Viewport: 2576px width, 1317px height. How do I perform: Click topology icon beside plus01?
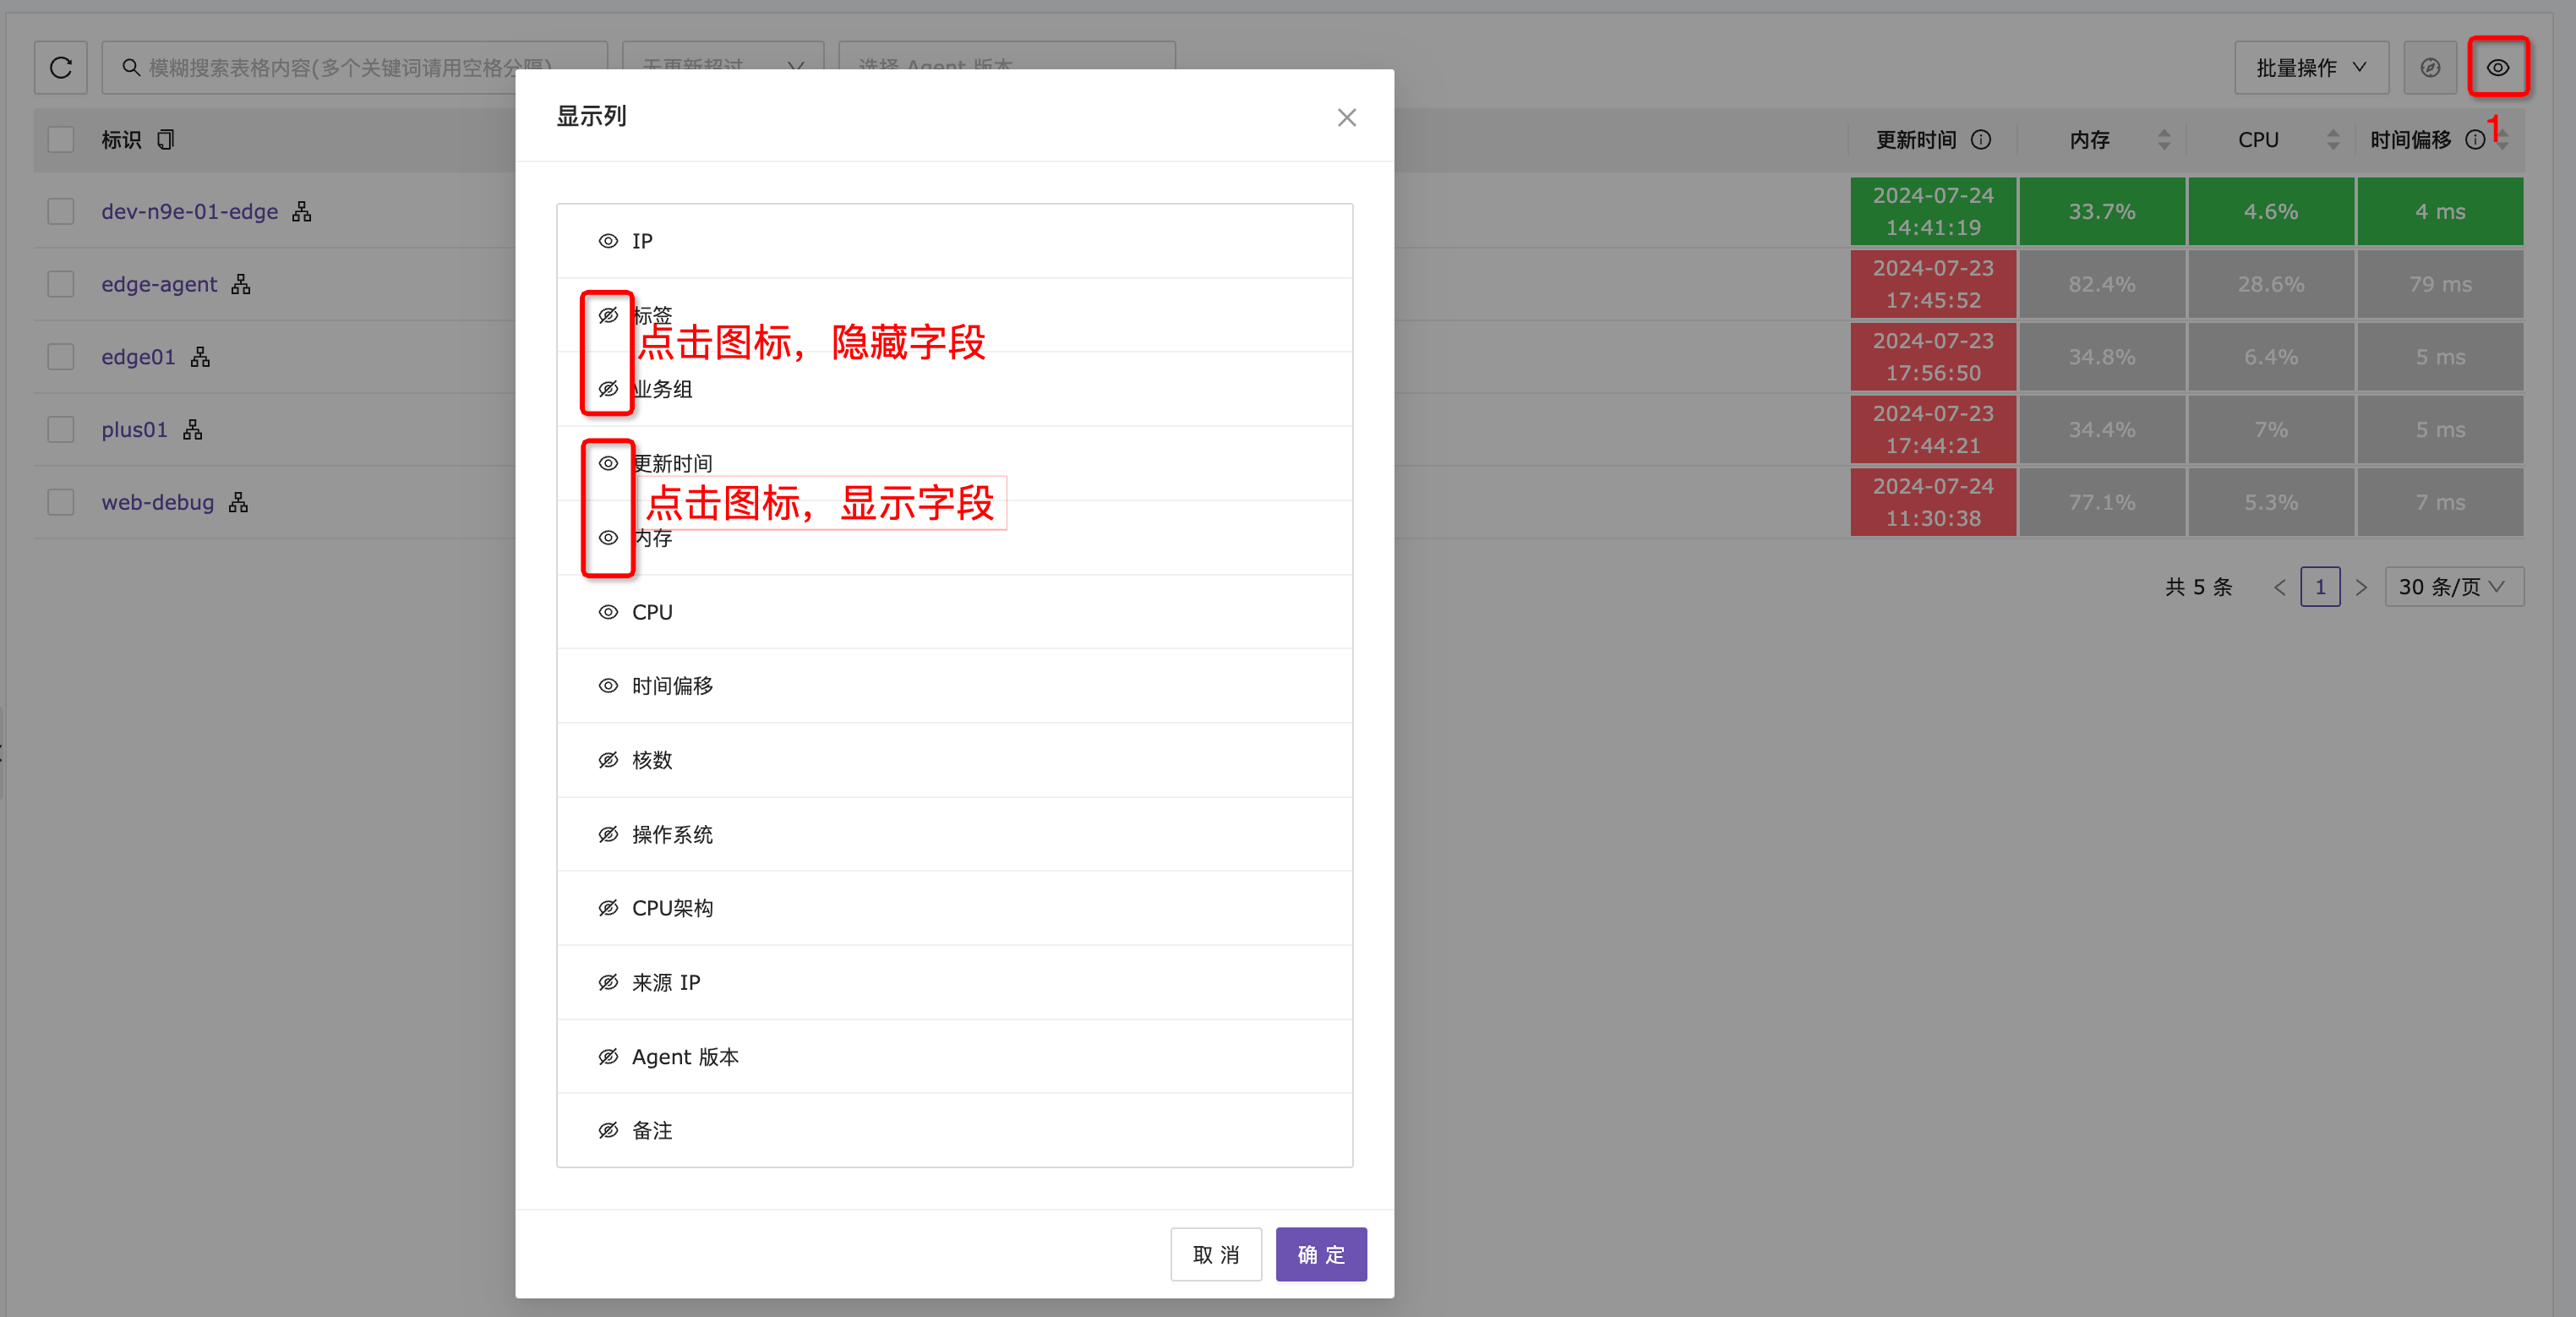tap(192, 429)
